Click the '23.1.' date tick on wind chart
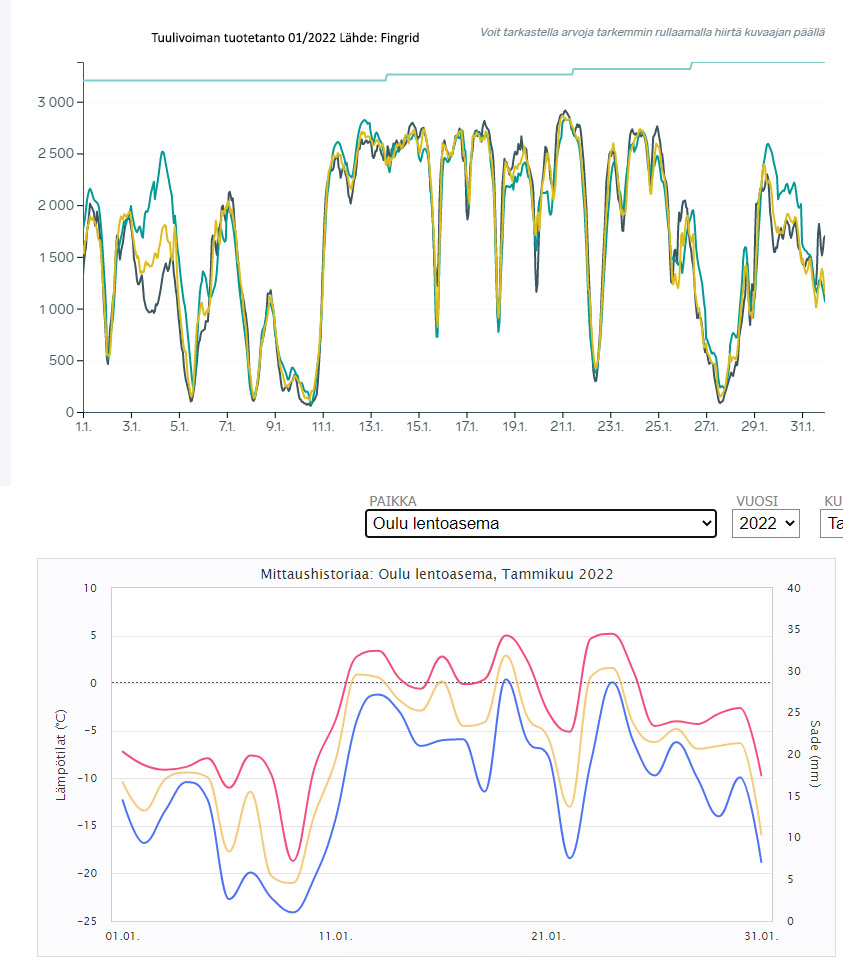The height and width of the screenshot is (969, 843). (x=610, y=426)
